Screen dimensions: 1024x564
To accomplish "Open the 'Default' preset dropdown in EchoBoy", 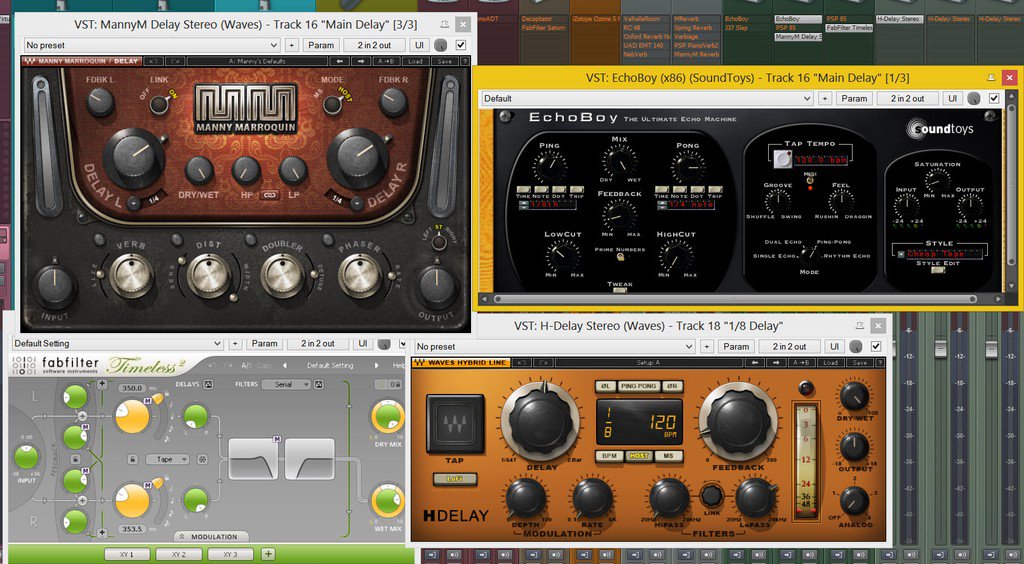I will tap(647, 99).
